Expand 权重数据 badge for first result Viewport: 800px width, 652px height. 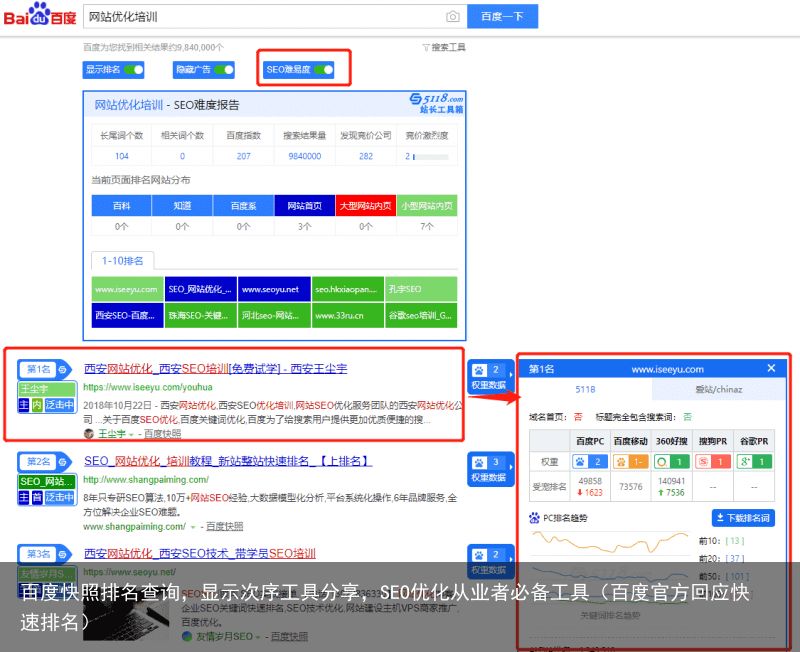click(490, 377)
